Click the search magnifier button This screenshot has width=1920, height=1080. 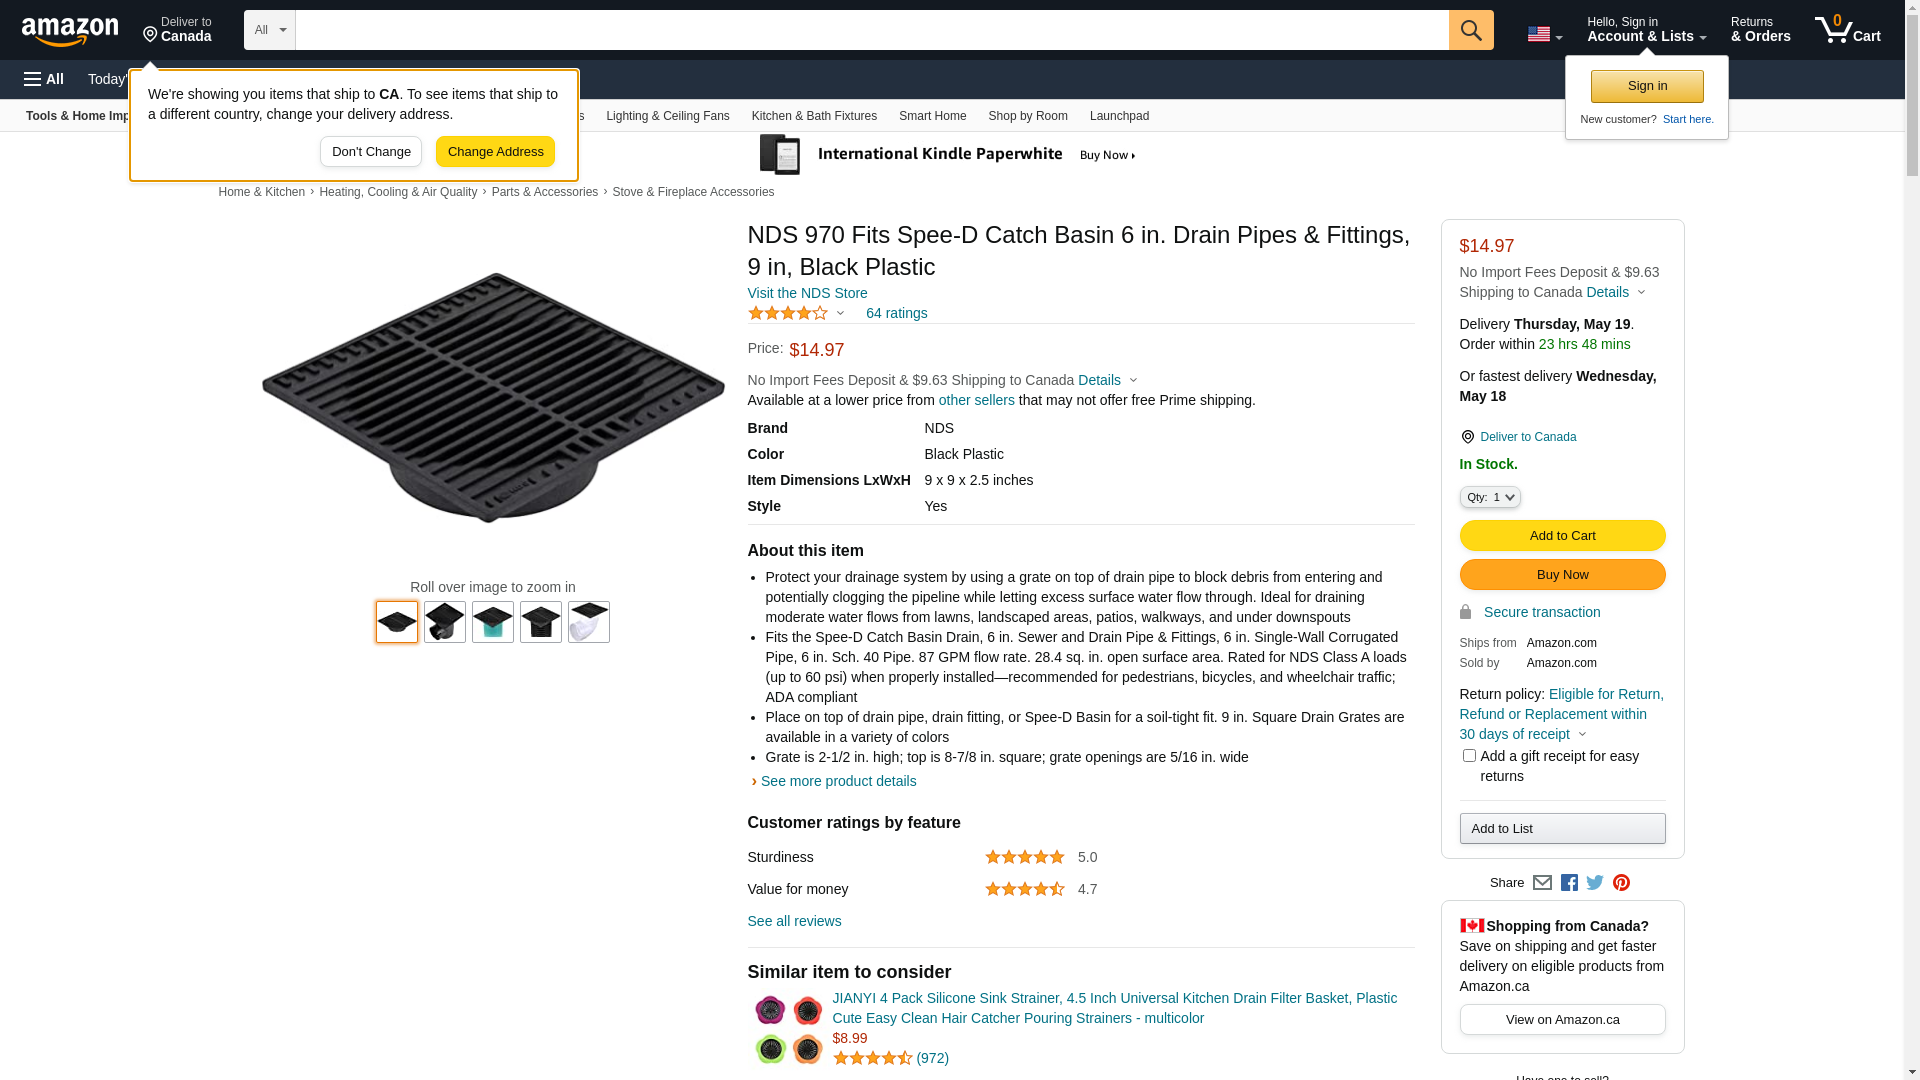pyautogui.click(x=1470, y=30)
